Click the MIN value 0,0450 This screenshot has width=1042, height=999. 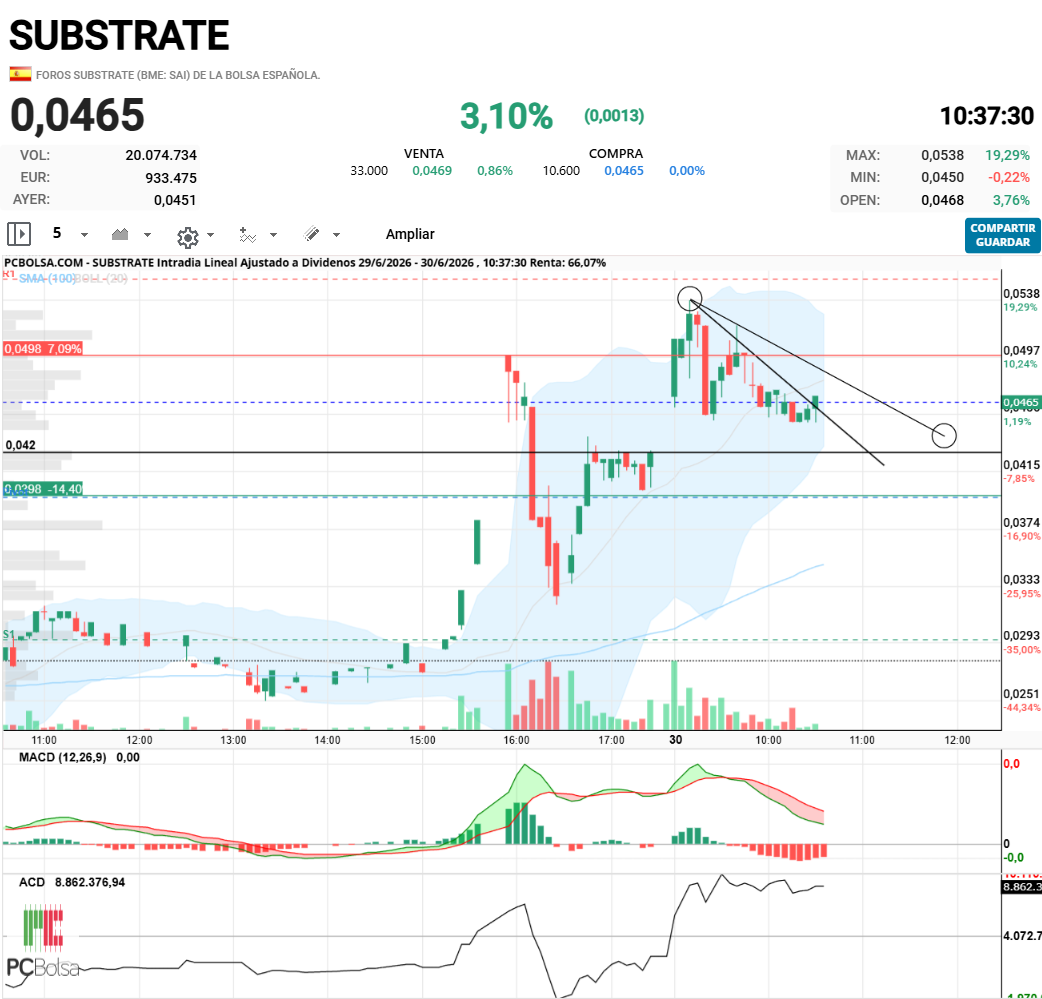[x=942, y=177]
